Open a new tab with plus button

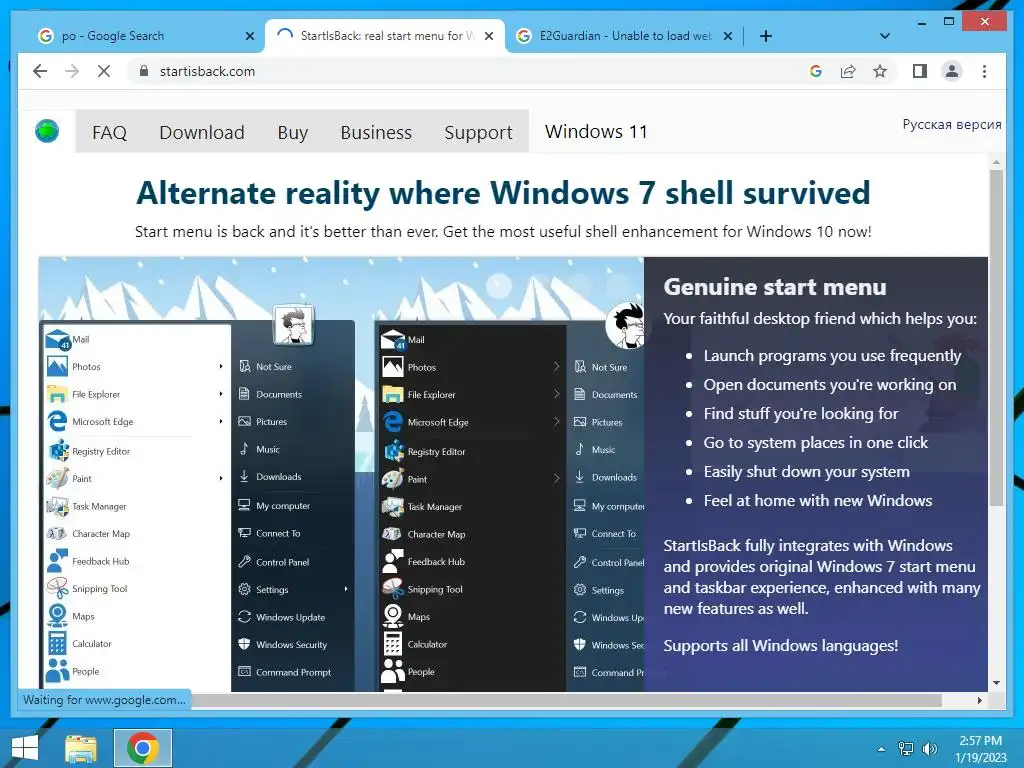(x=766, y=36)
